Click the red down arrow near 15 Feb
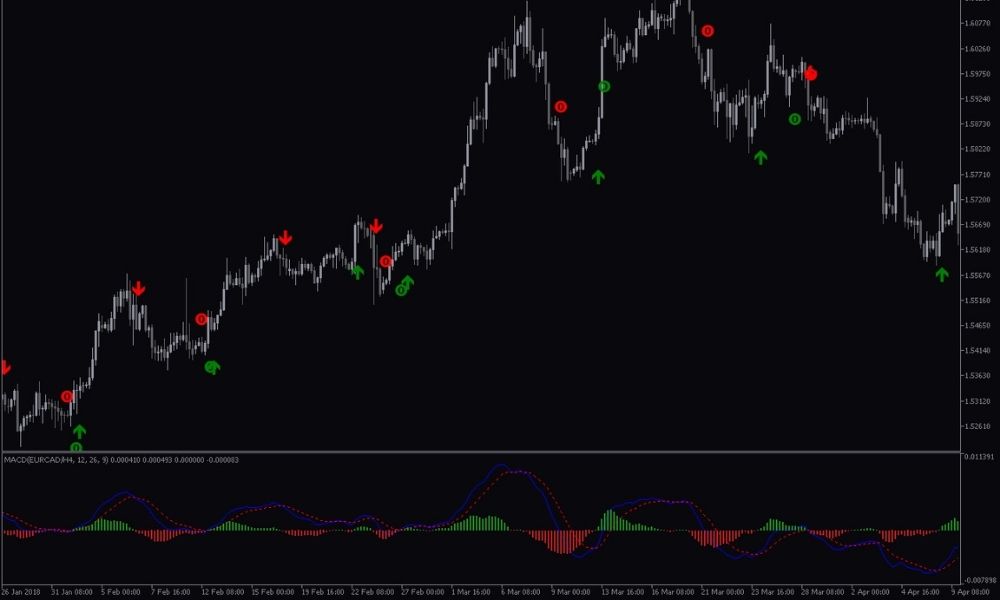The width and height of the screenshot is (1000, 600). (285, 238)
